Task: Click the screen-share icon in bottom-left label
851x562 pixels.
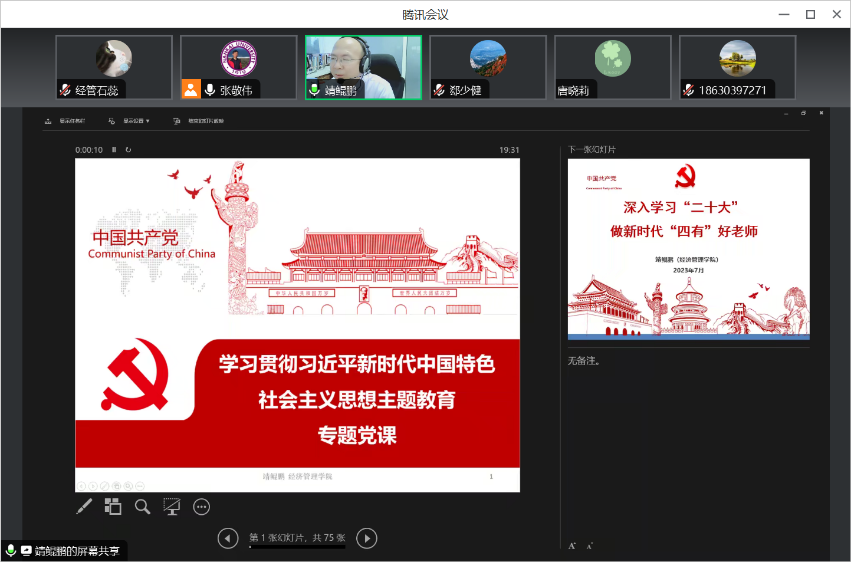Action: tap(26, 551)
